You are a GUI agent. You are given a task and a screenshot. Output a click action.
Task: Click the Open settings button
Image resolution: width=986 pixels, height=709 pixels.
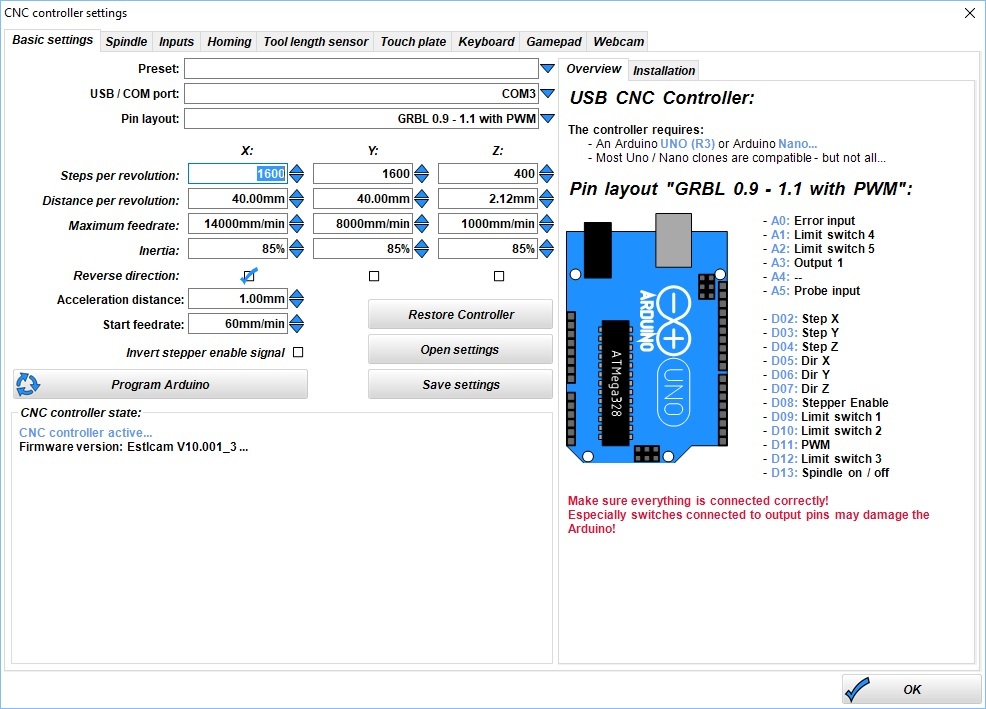tap(460, 350)
